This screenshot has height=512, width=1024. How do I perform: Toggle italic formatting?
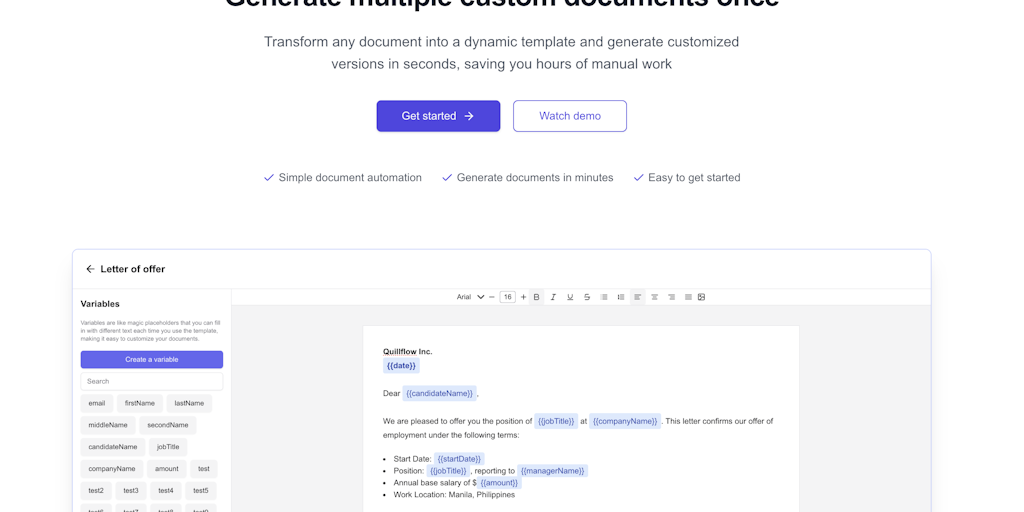[553, 297]
